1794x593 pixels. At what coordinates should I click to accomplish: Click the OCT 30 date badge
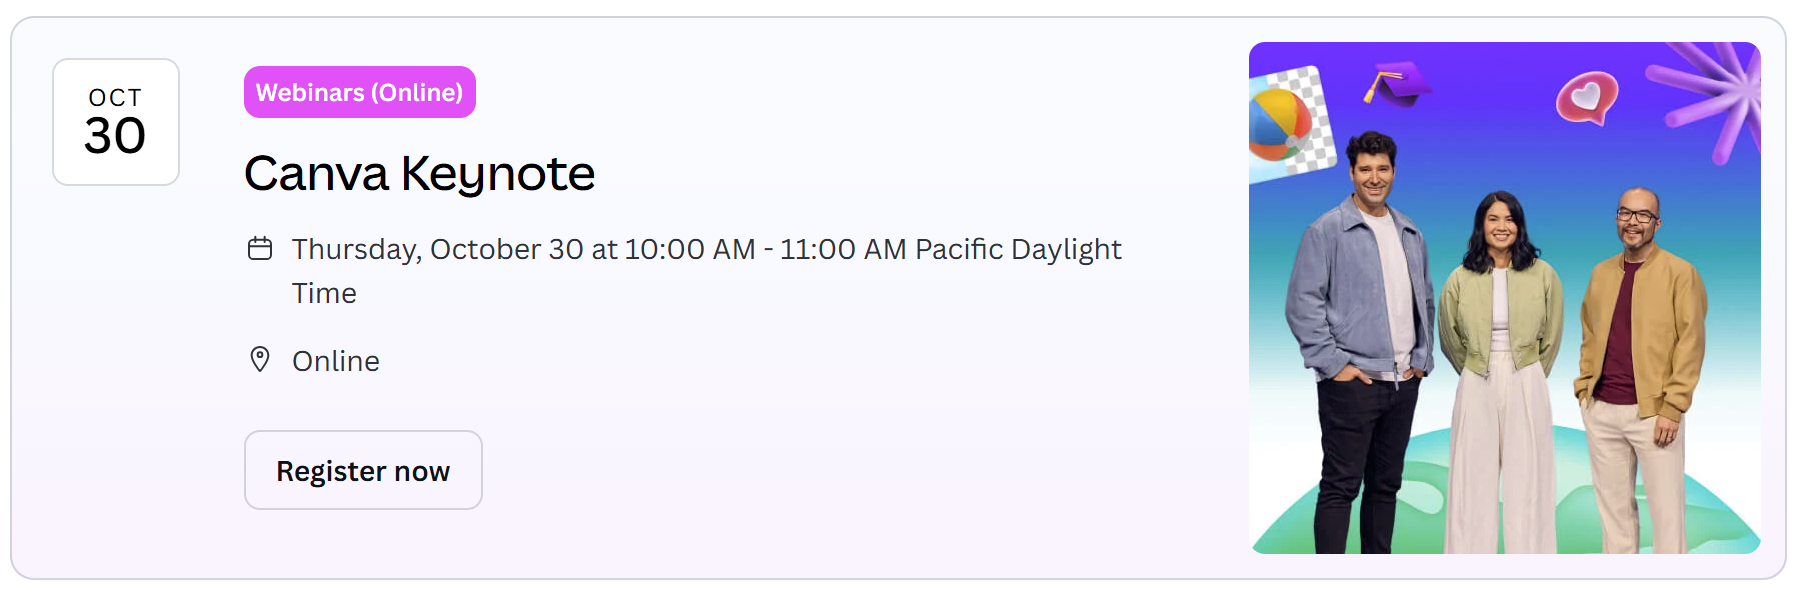115,120
